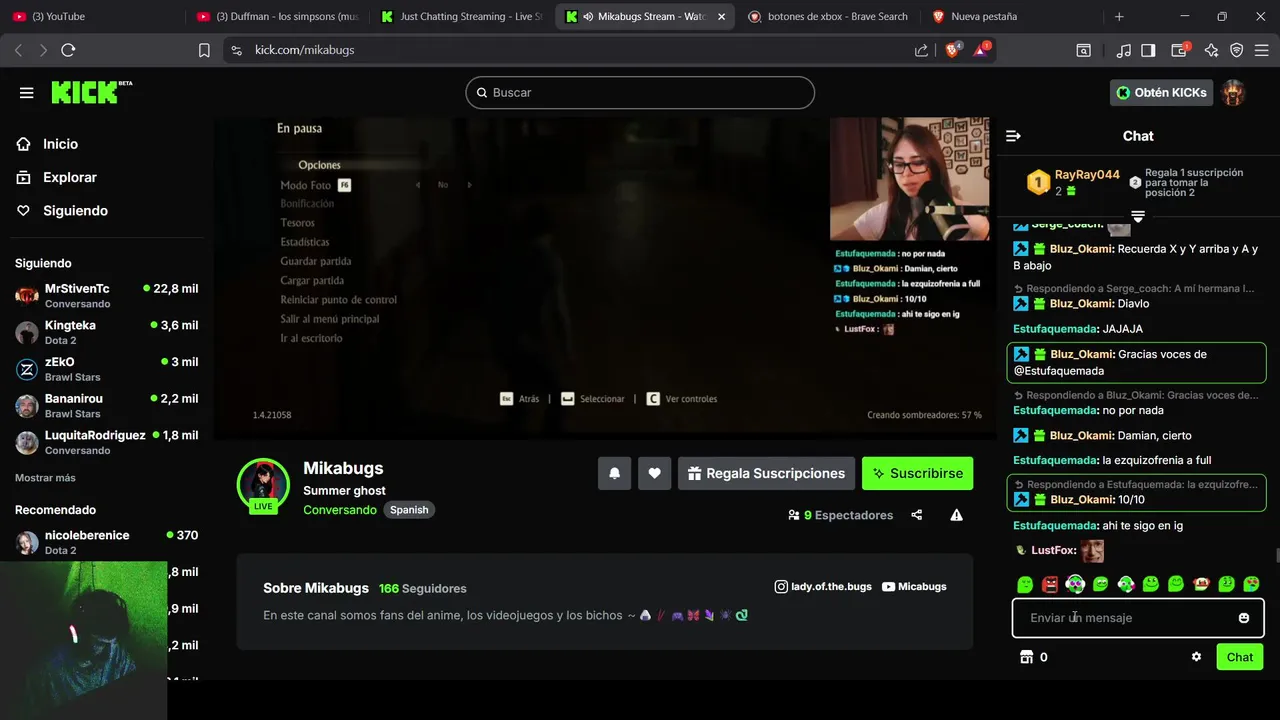Send message with Chat button
The width and height of the screenshot is (1280, 720).
[x=1240, y=657]
